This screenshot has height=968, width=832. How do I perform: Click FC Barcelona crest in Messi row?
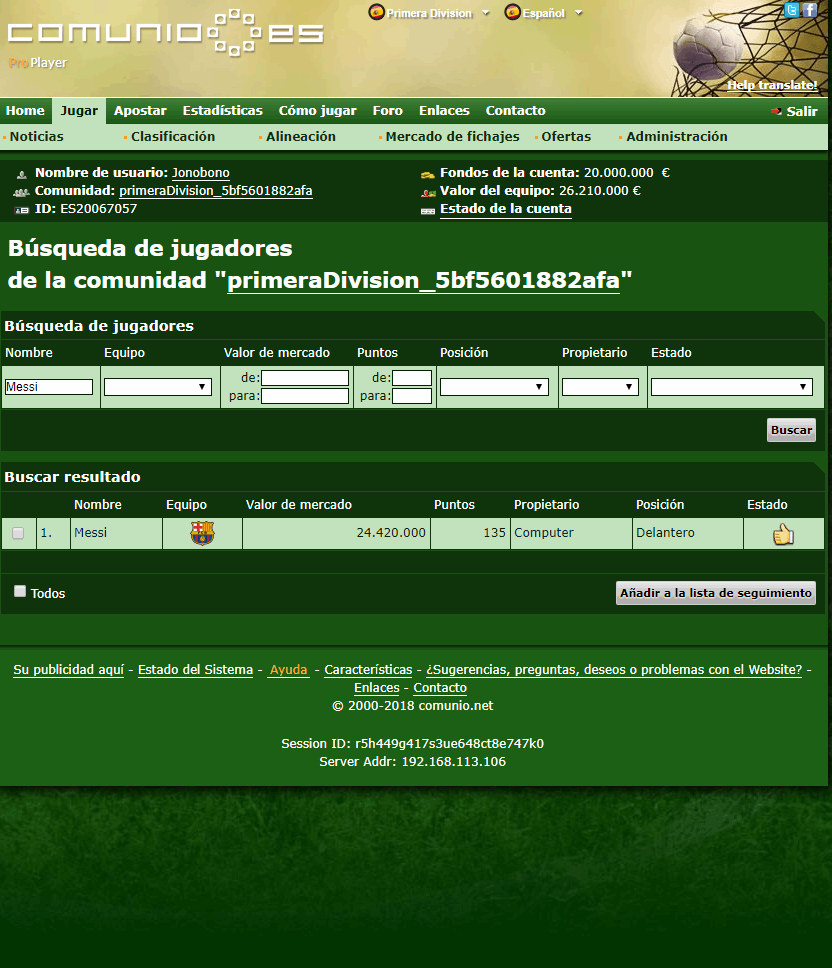(x=202, y=534)
